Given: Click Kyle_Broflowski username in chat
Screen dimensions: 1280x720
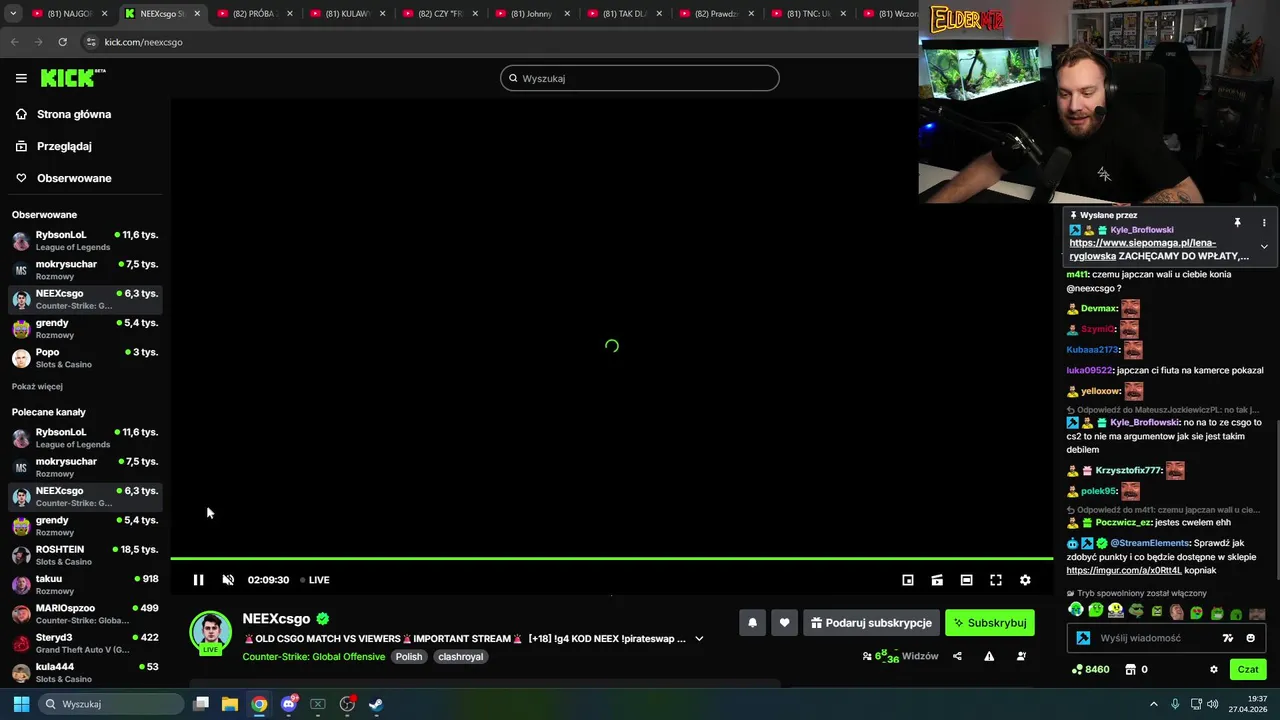Looking at the screenshot, I should [x=1145, y=422].
